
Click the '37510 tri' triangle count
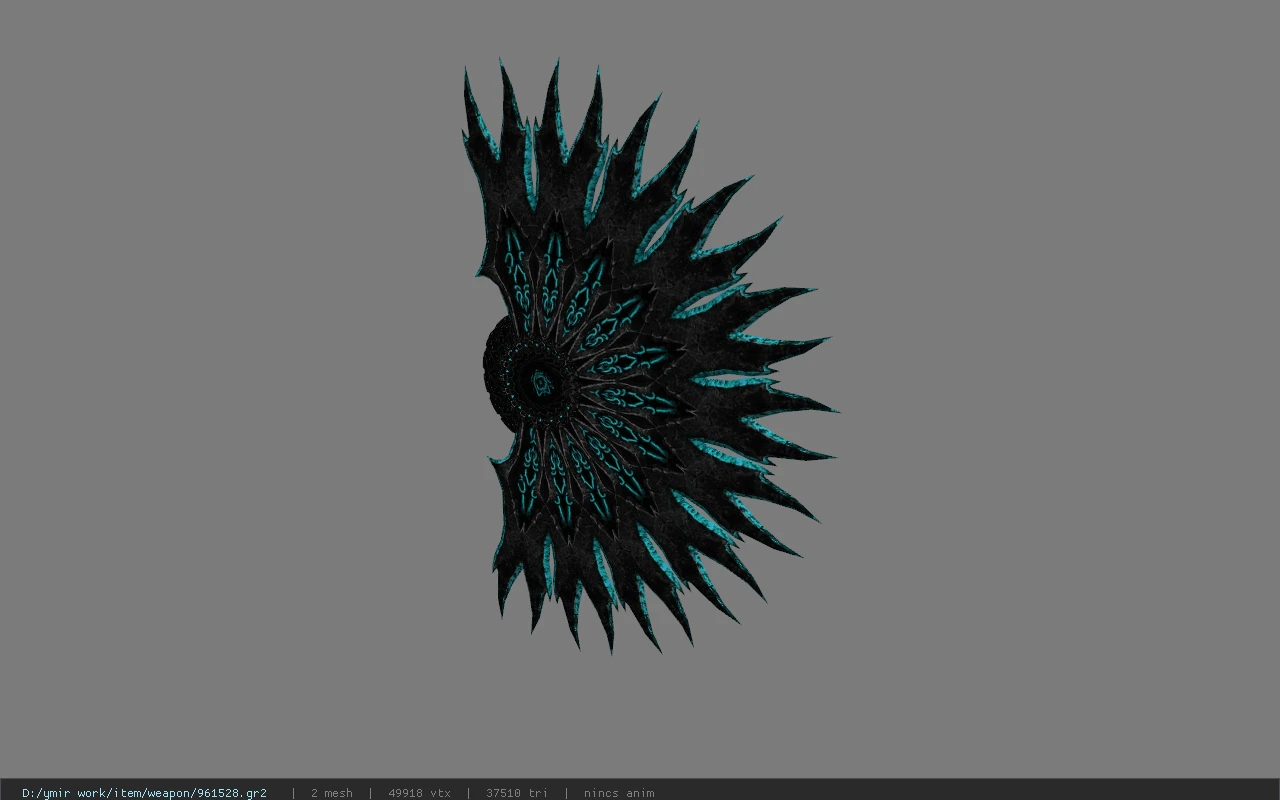click(x=516, y=793)
